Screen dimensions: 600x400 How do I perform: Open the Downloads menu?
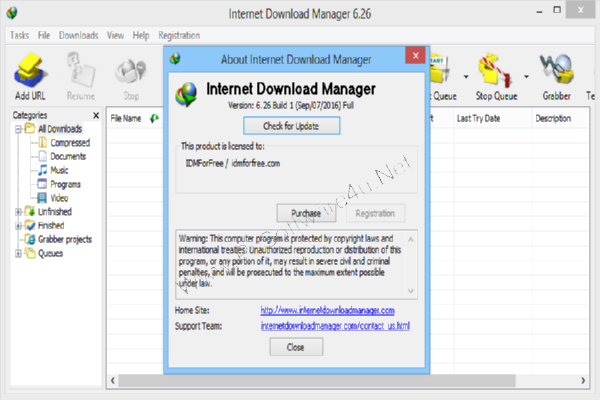[x=78, y=36]
